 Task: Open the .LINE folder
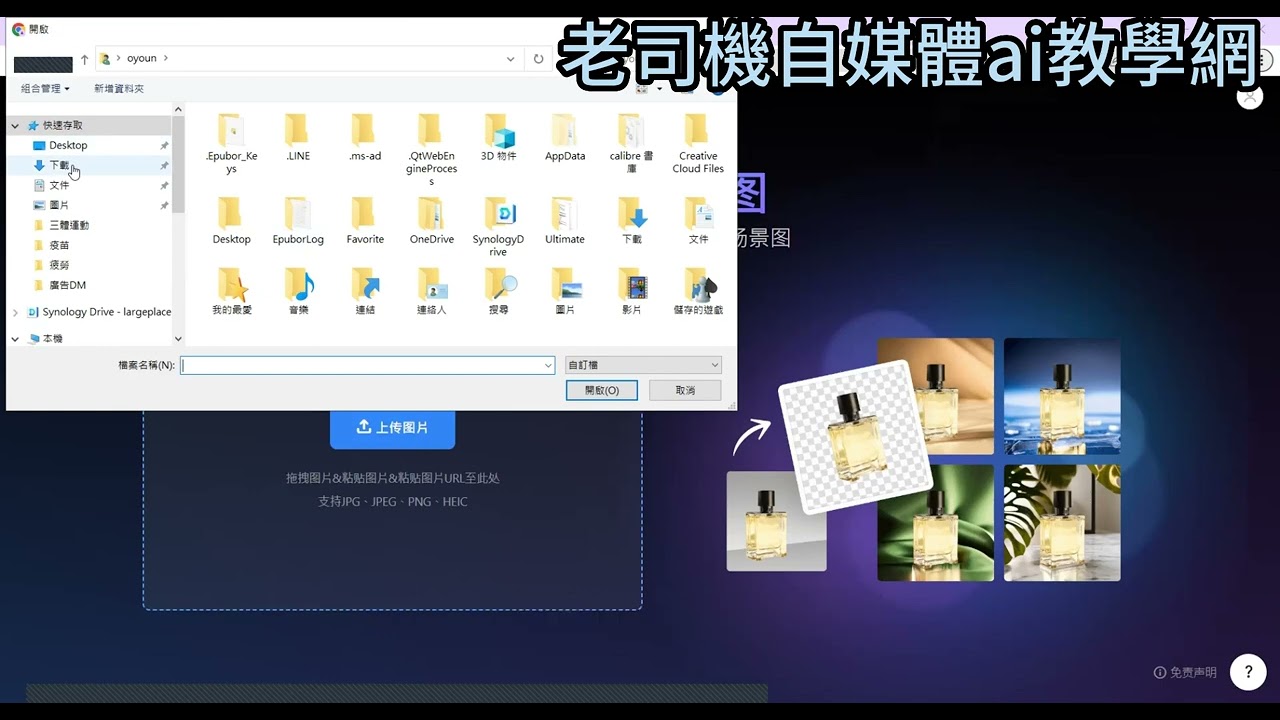pyautogui.click(x=298, y=138)
